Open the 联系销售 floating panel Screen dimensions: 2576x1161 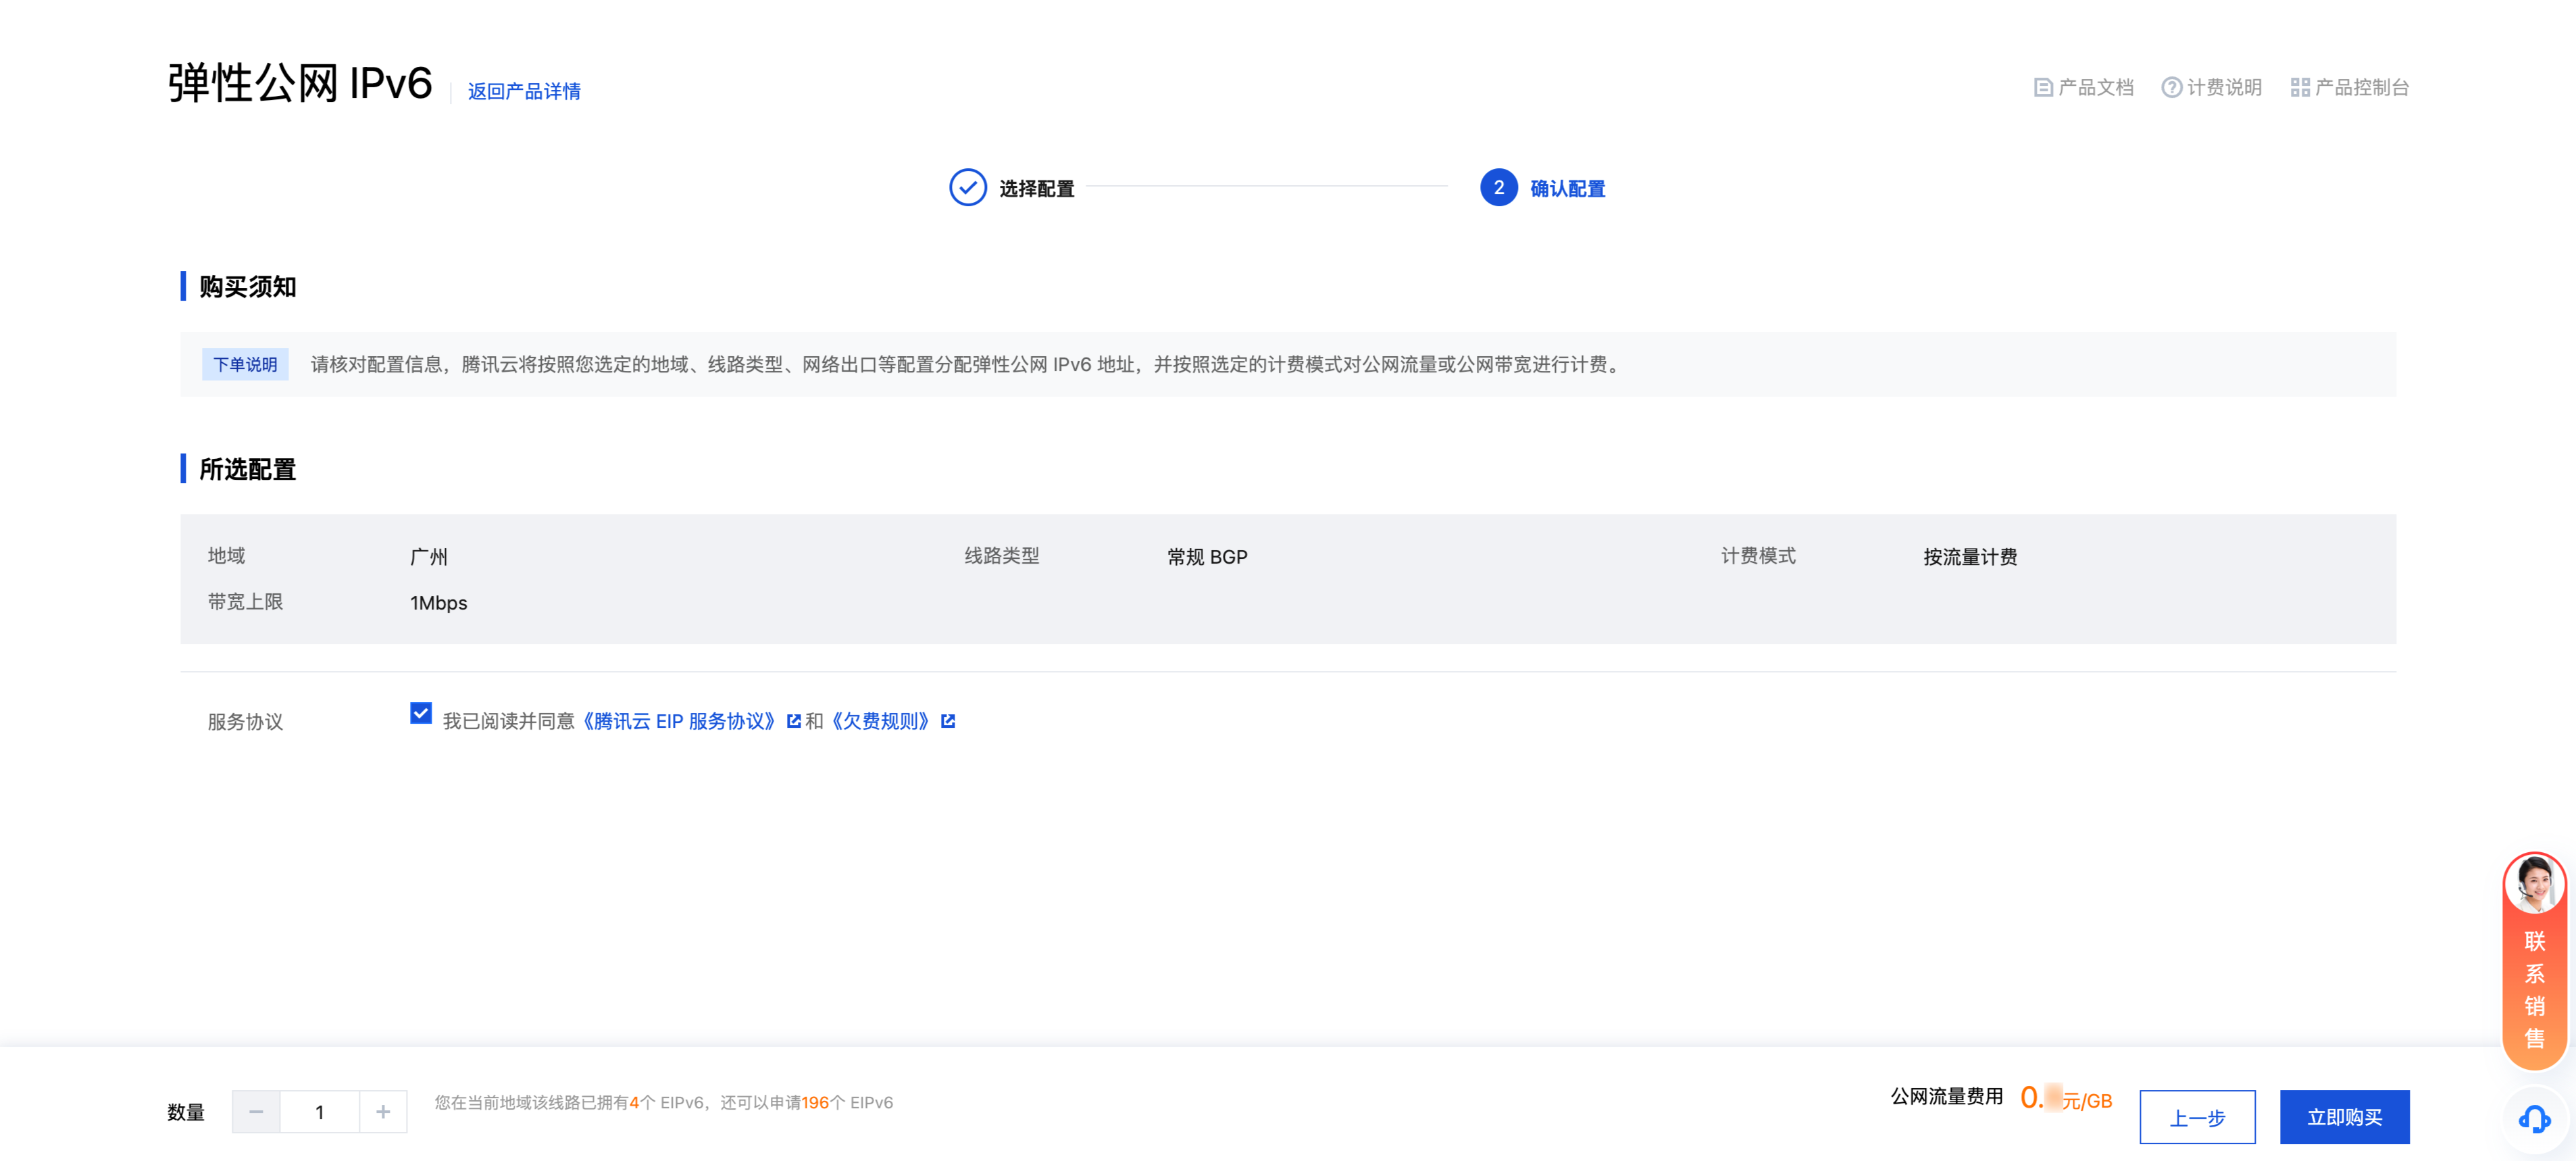tap(2534, 960)
